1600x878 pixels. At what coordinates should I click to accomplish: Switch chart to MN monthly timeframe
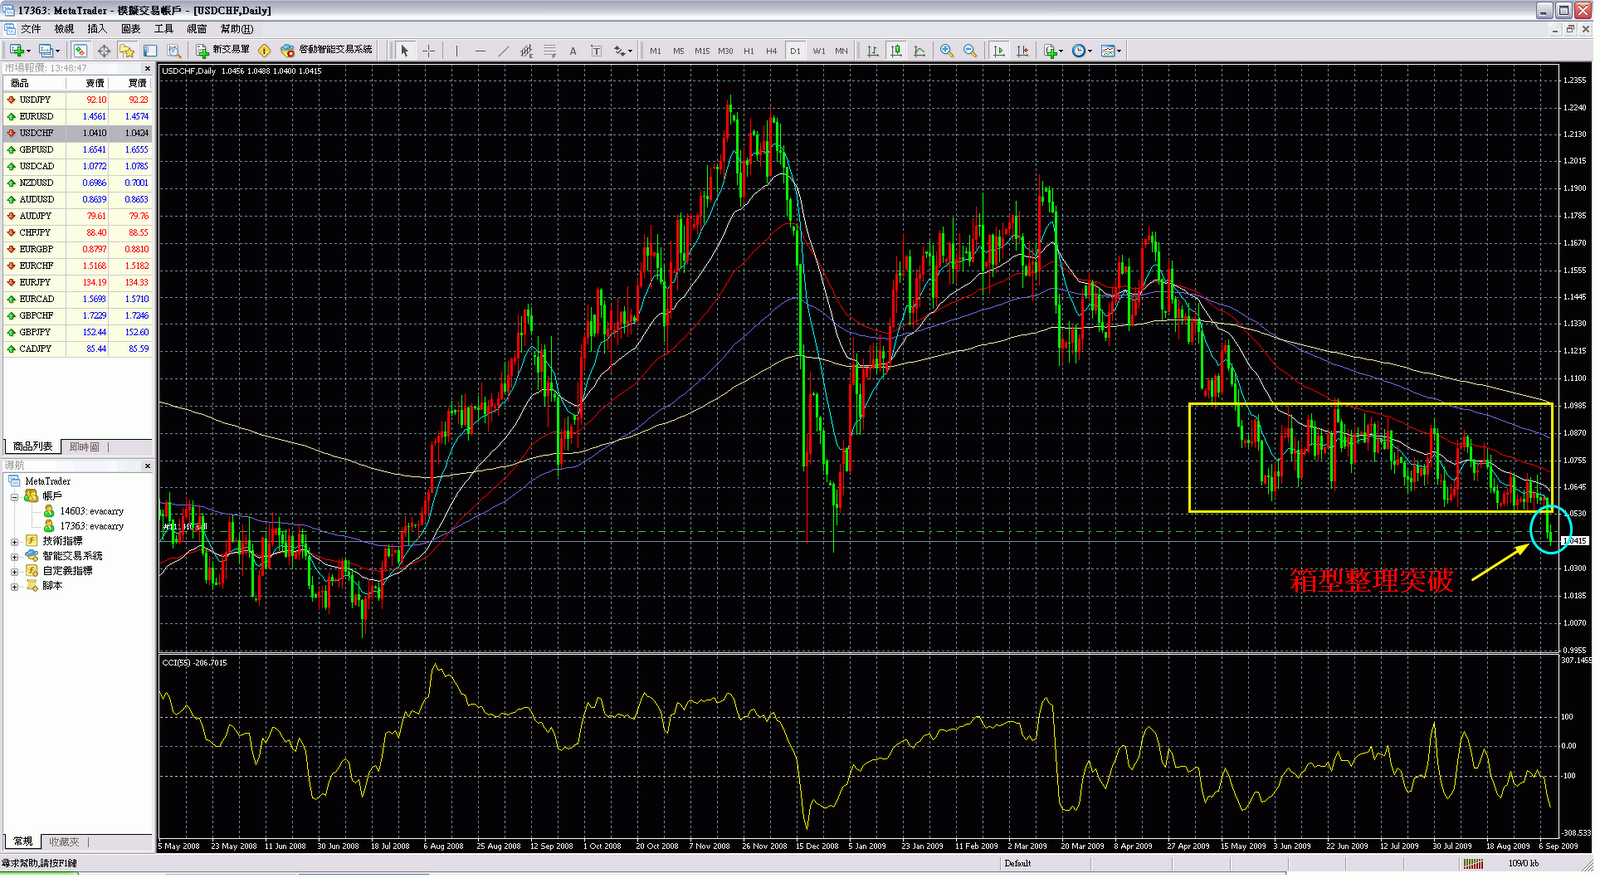point(841,50)
